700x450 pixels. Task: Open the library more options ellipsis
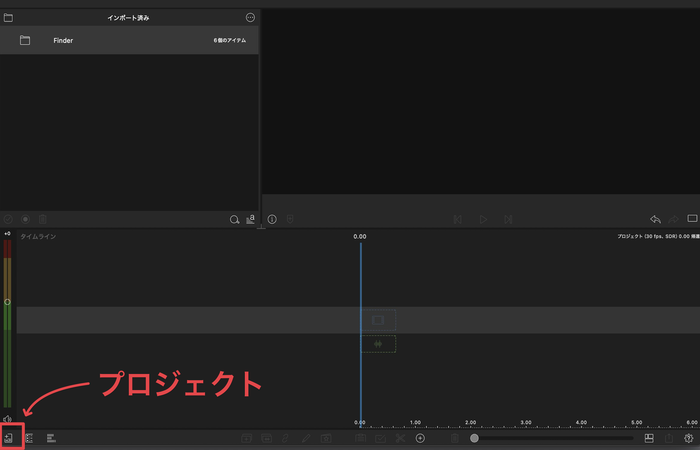click(x=250, y=17)
